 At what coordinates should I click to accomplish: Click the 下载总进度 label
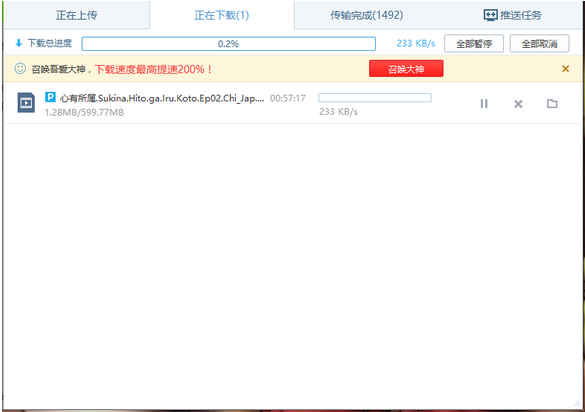tap(50, 43)
